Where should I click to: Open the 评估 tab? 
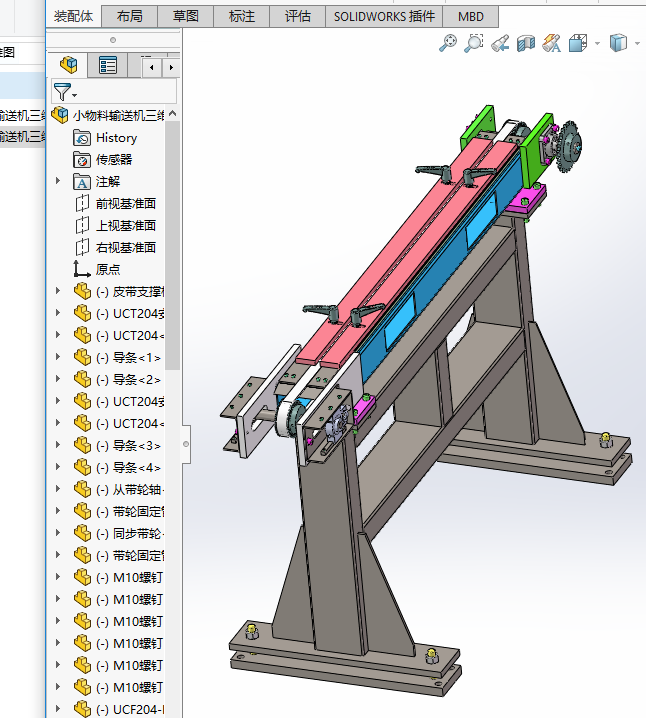298,16
